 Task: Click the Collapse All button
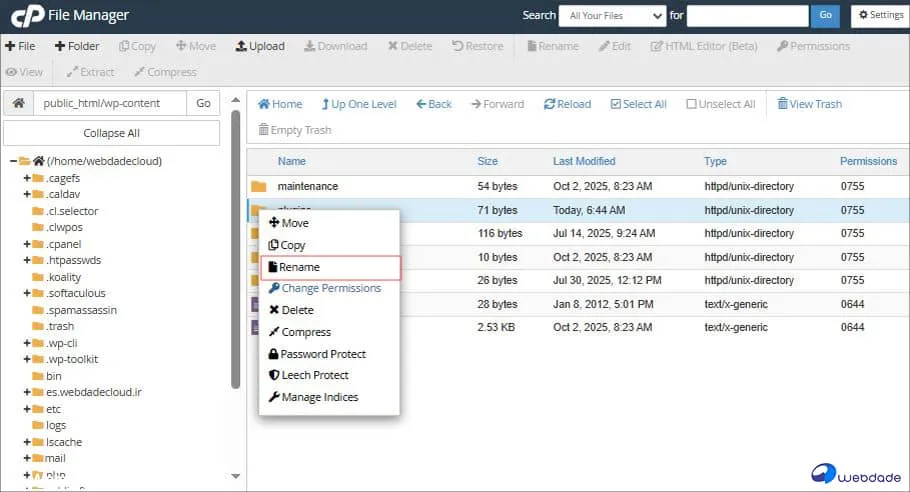111,133
